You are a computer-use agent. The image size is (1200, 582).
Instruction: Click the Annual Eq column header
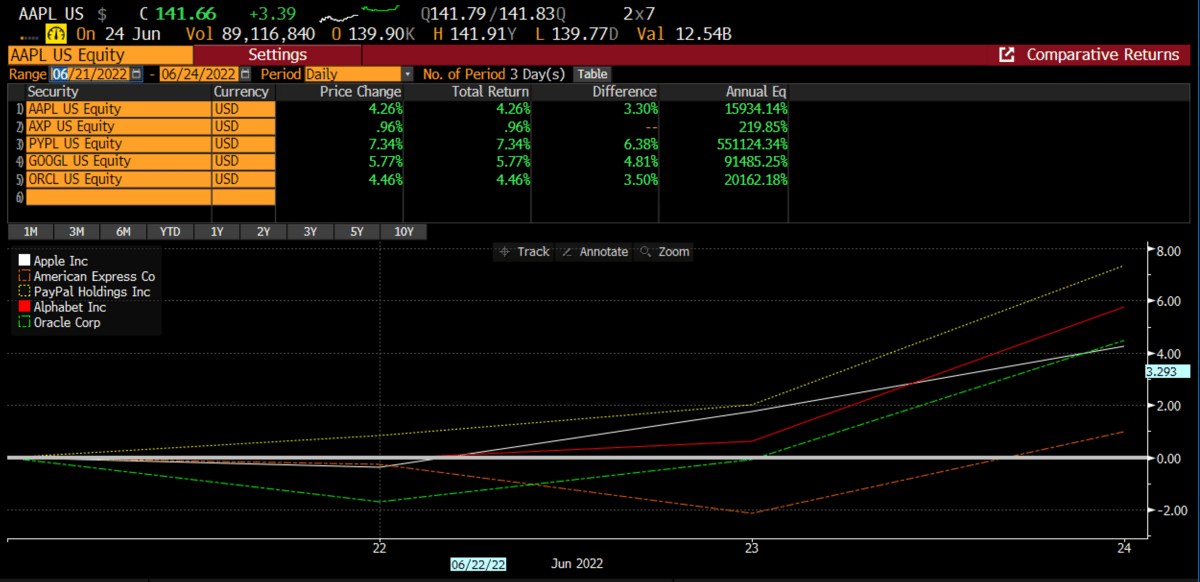(756, 92)
